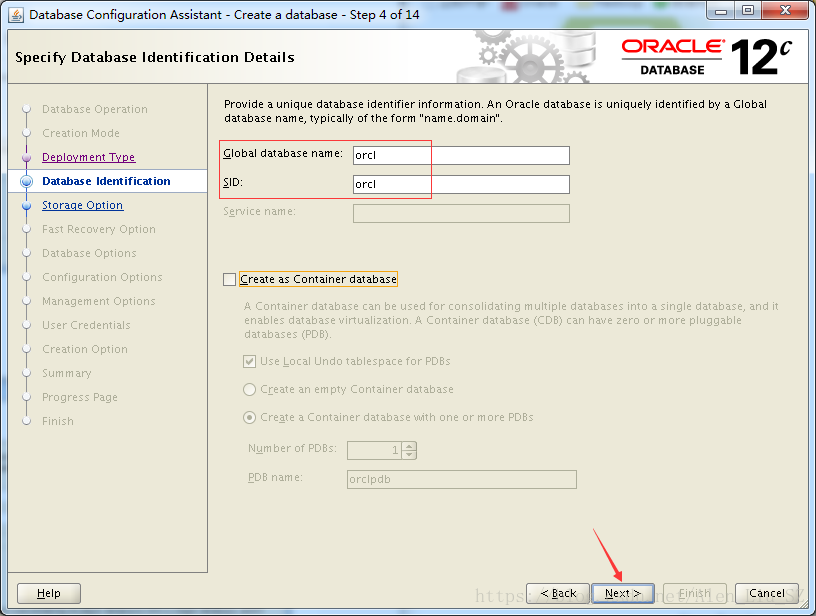
Task: Select Container database with one or more PDBs
Action: tap(250, 417)
